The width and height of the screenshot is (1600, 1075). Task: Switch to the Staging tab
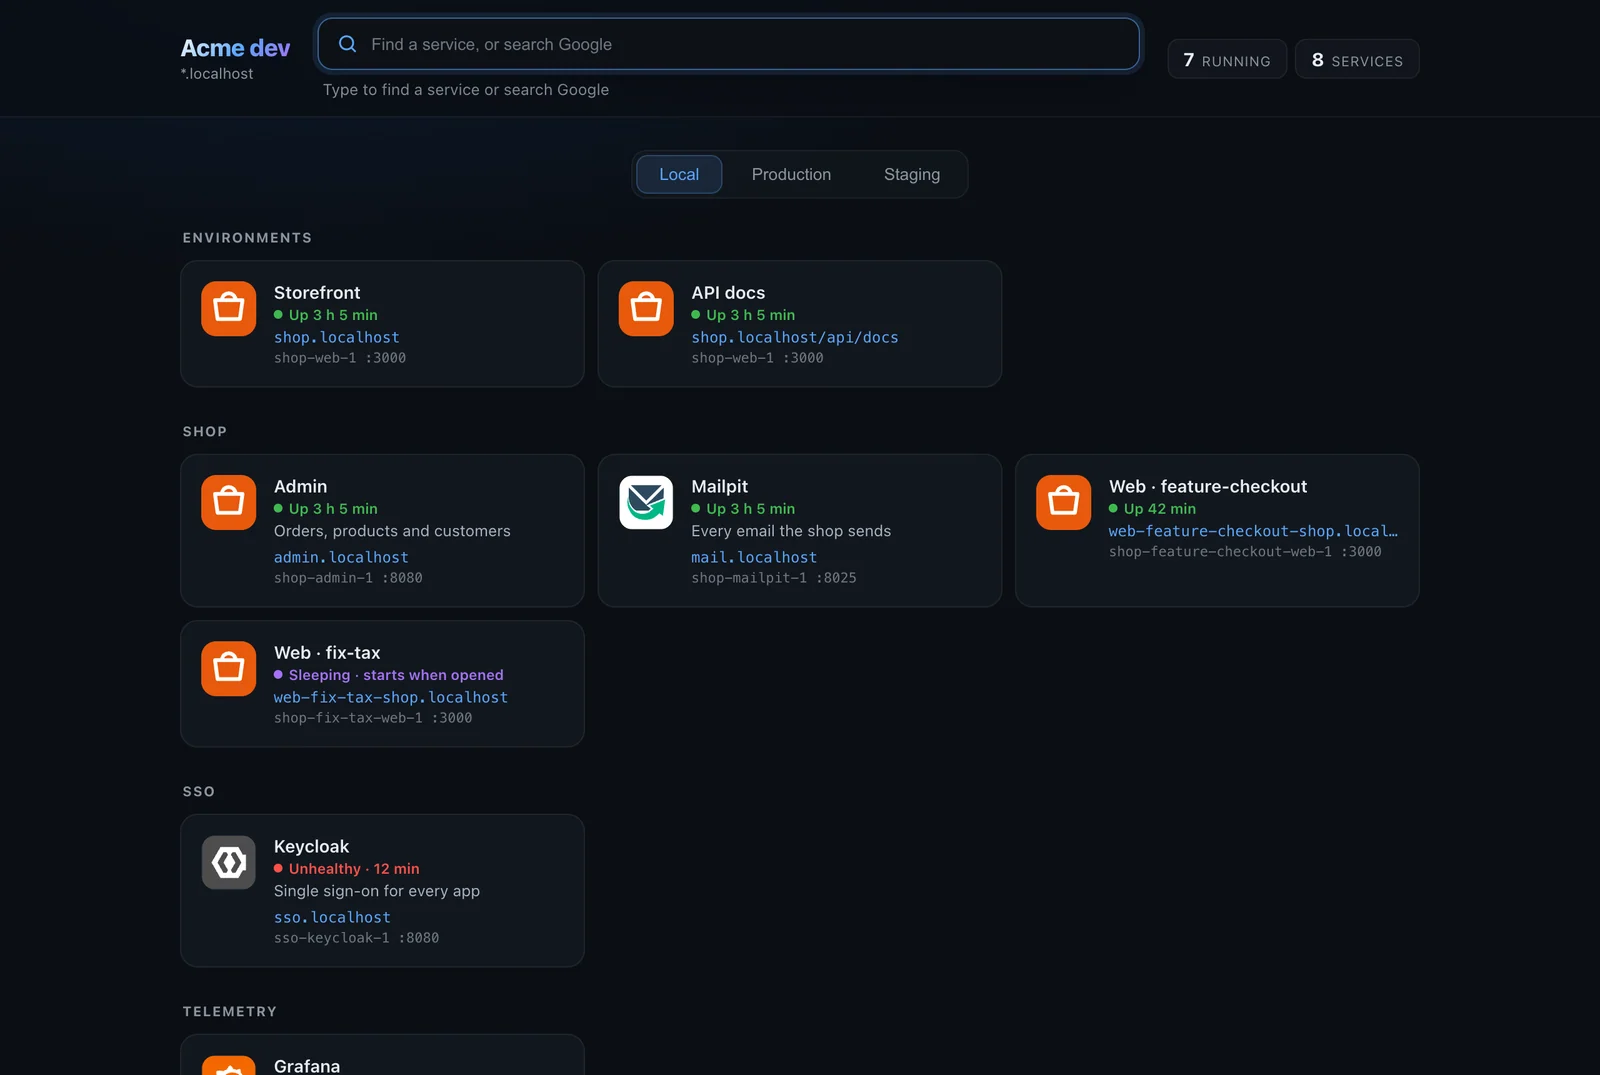pyautogui.click(x=912, y=174)
